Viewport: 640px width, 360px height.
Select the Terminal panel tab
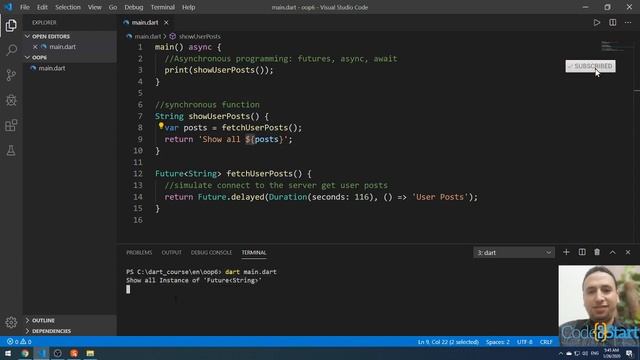(253, 253)
